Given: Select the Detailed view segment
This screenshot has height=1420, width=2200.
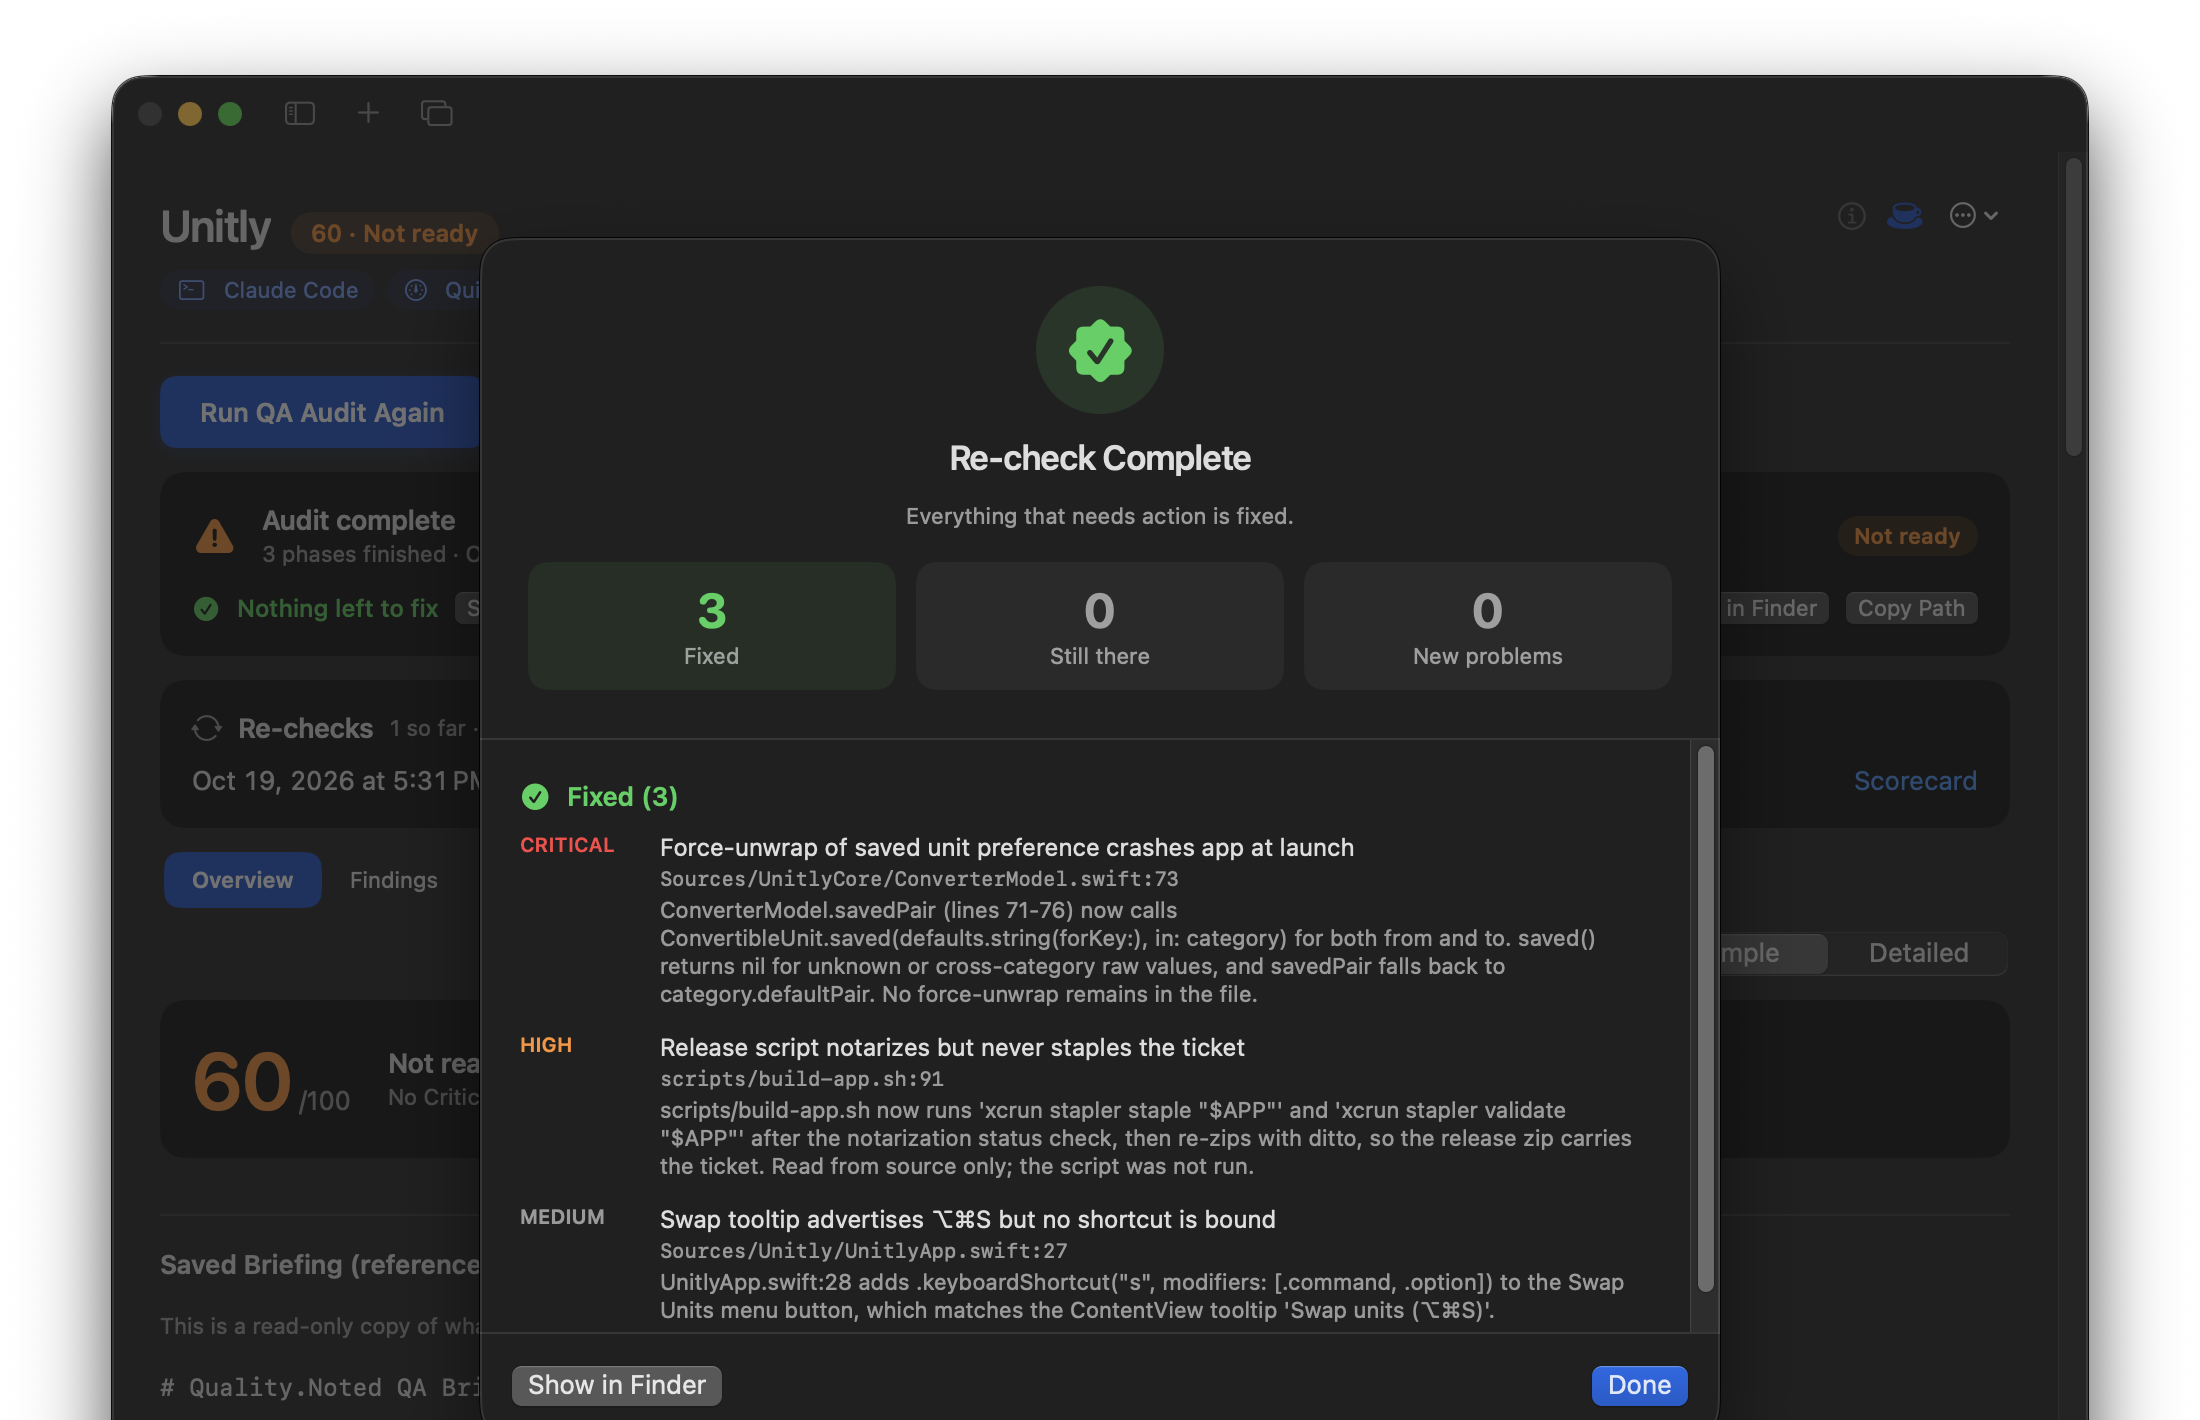Looking at the screenshot, I should tap(1918, 953).
